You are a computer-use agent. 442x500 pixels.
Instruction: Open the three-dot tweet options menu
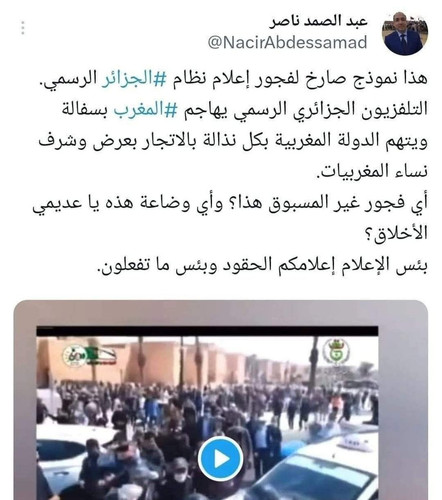[23, 28]
